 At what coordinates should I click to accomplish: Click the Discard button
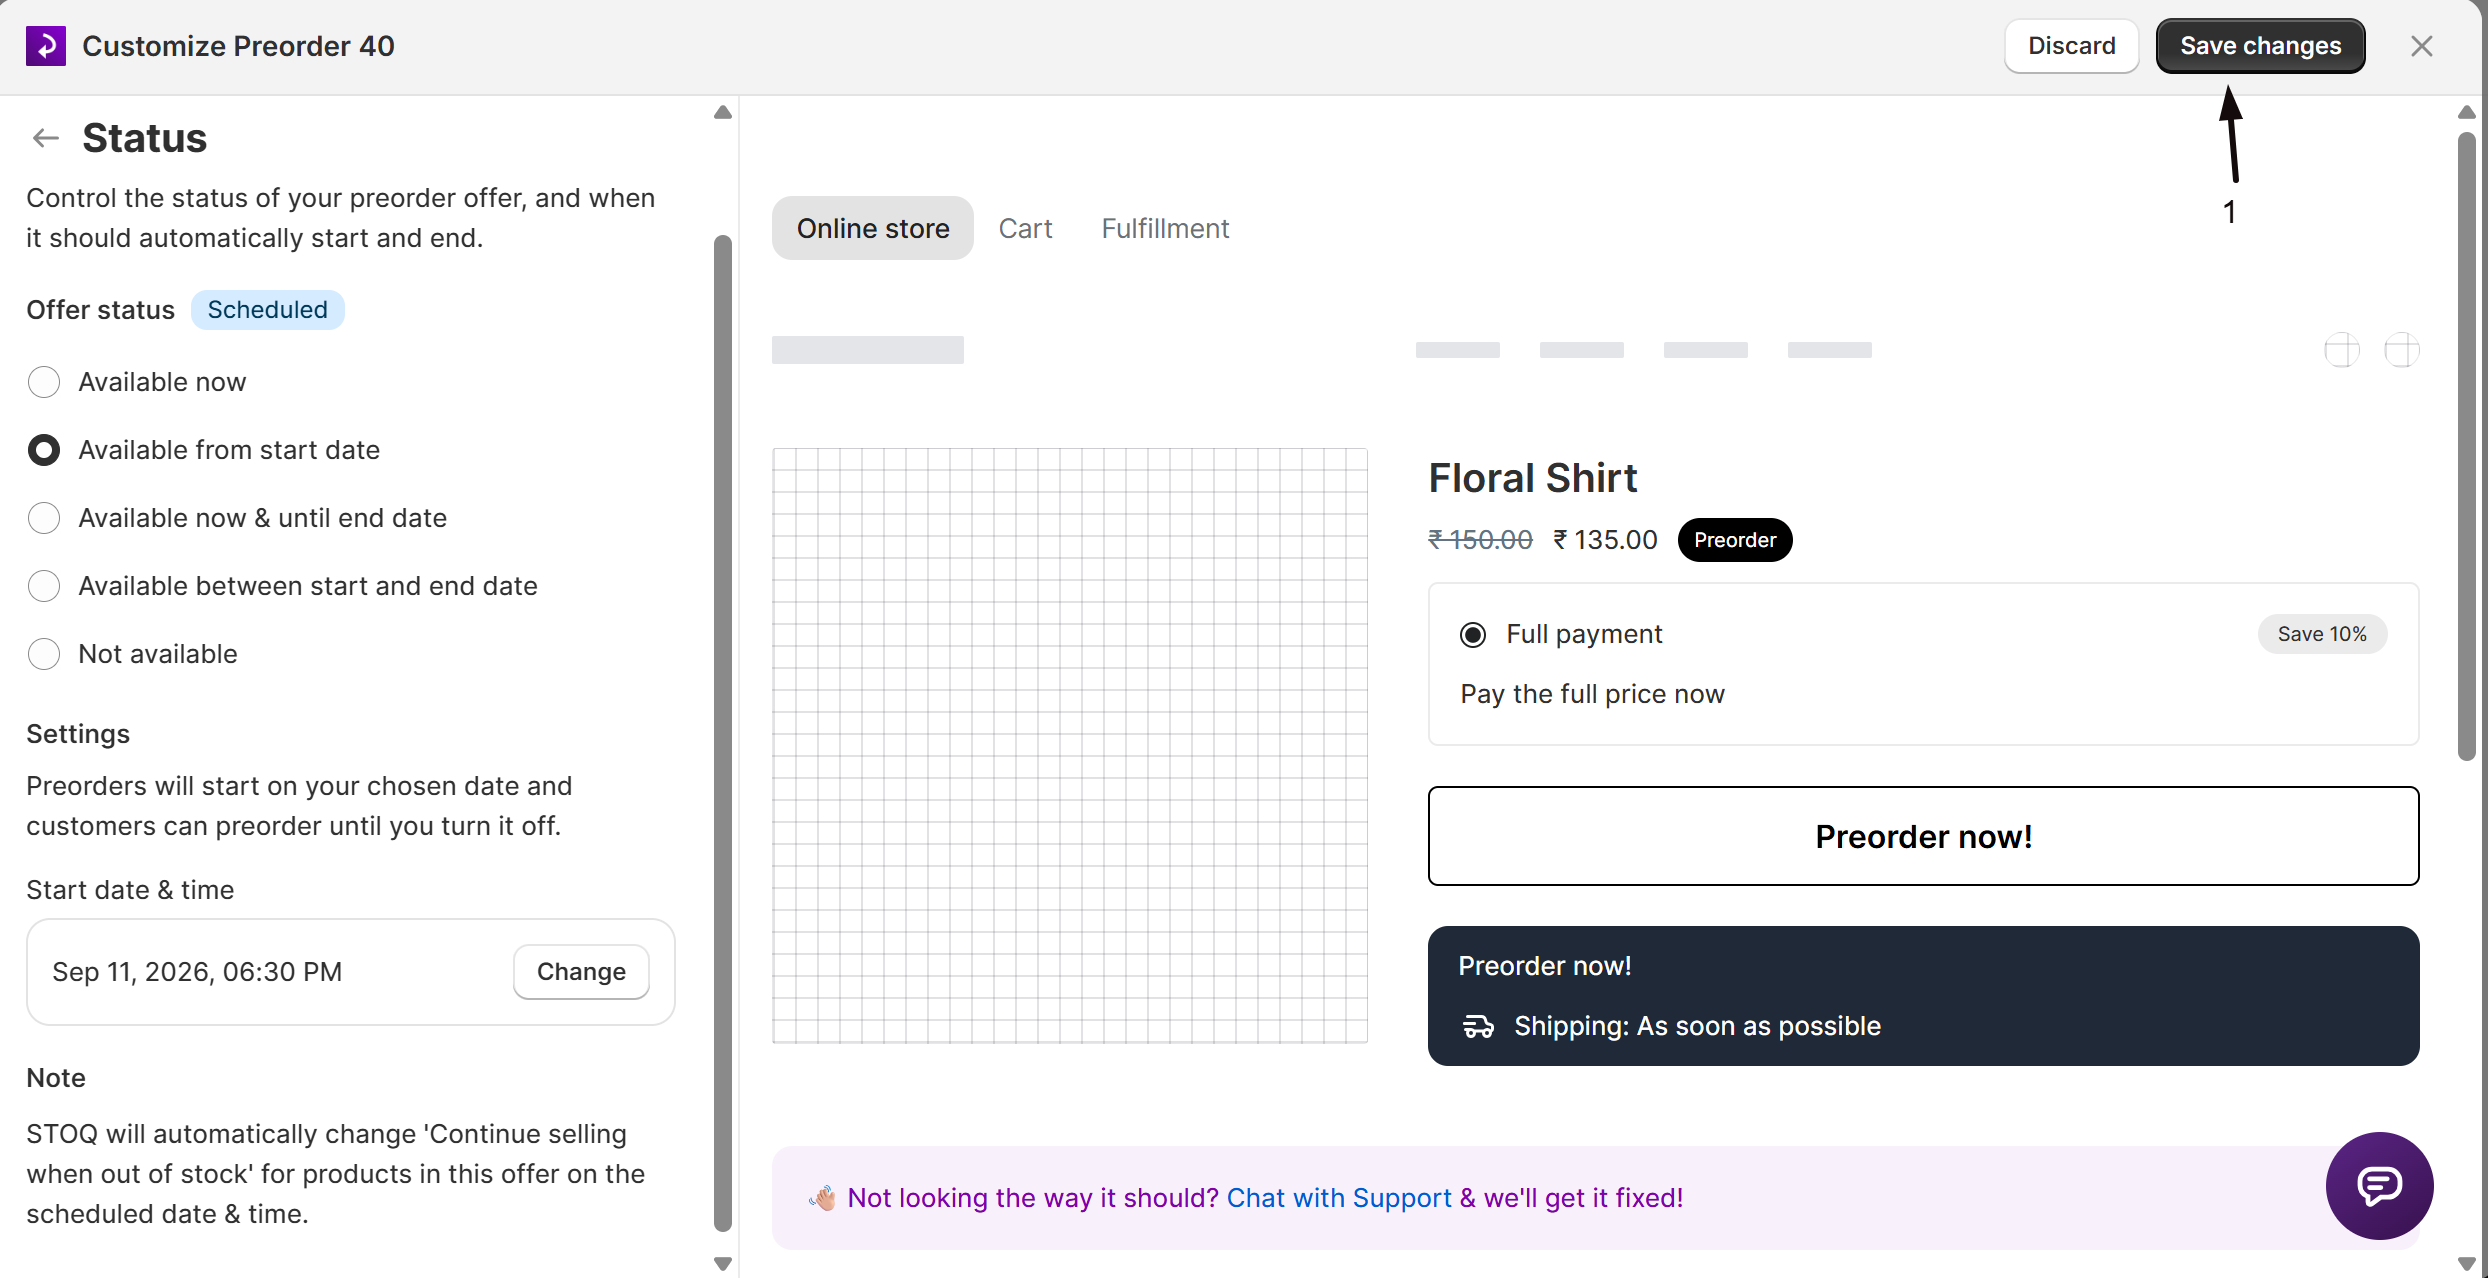[x=2071, y=46]
